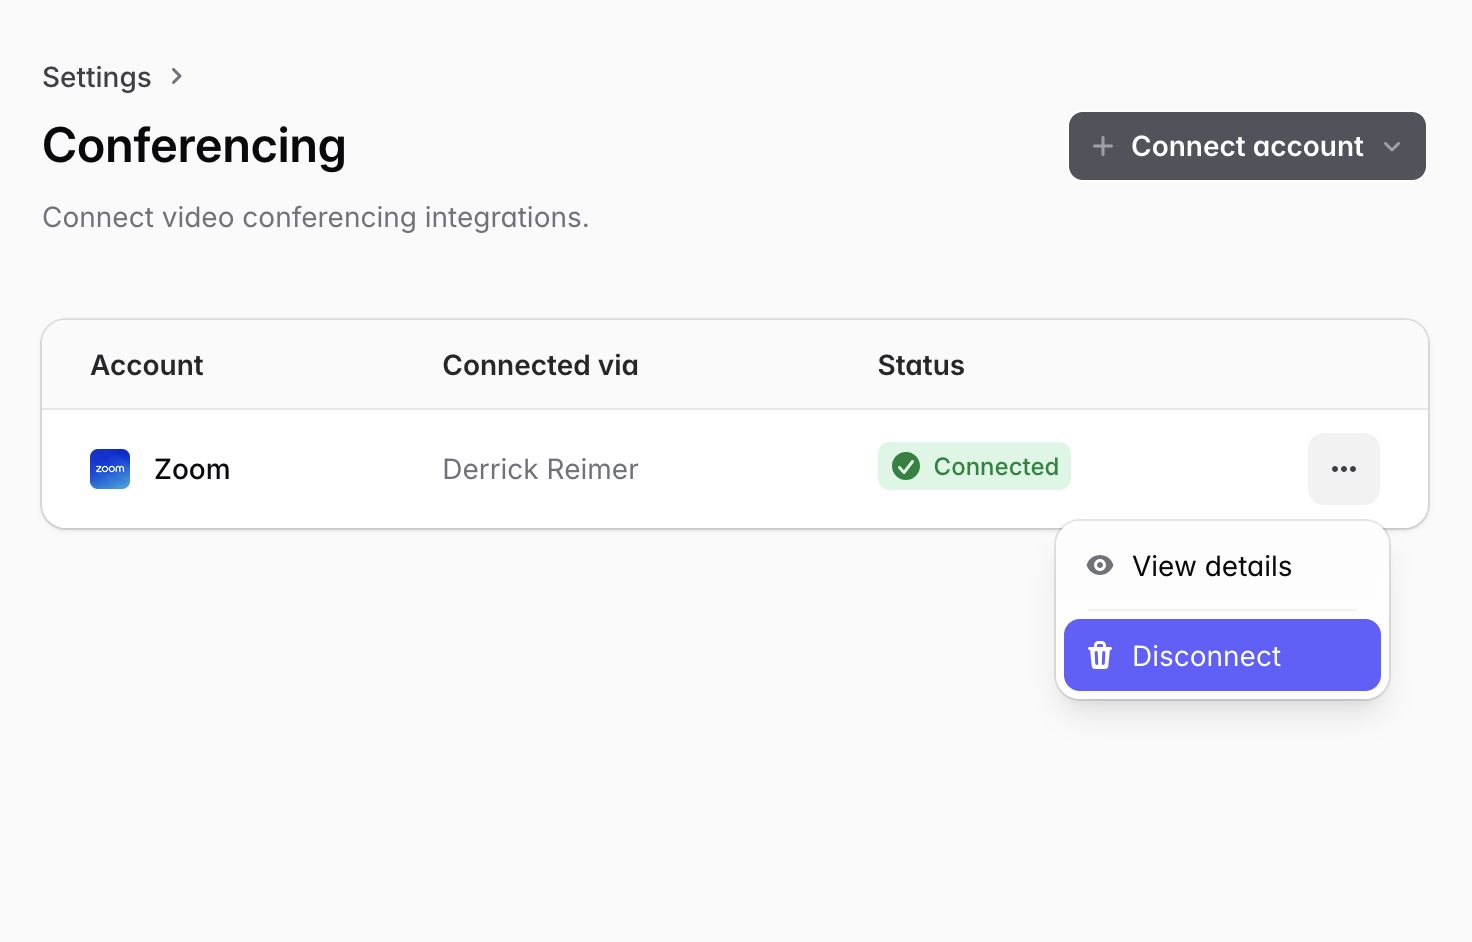The height and width of the screenshot is (942, 1472).
Task: Click the Connected via column header
Action: (540, 365)
